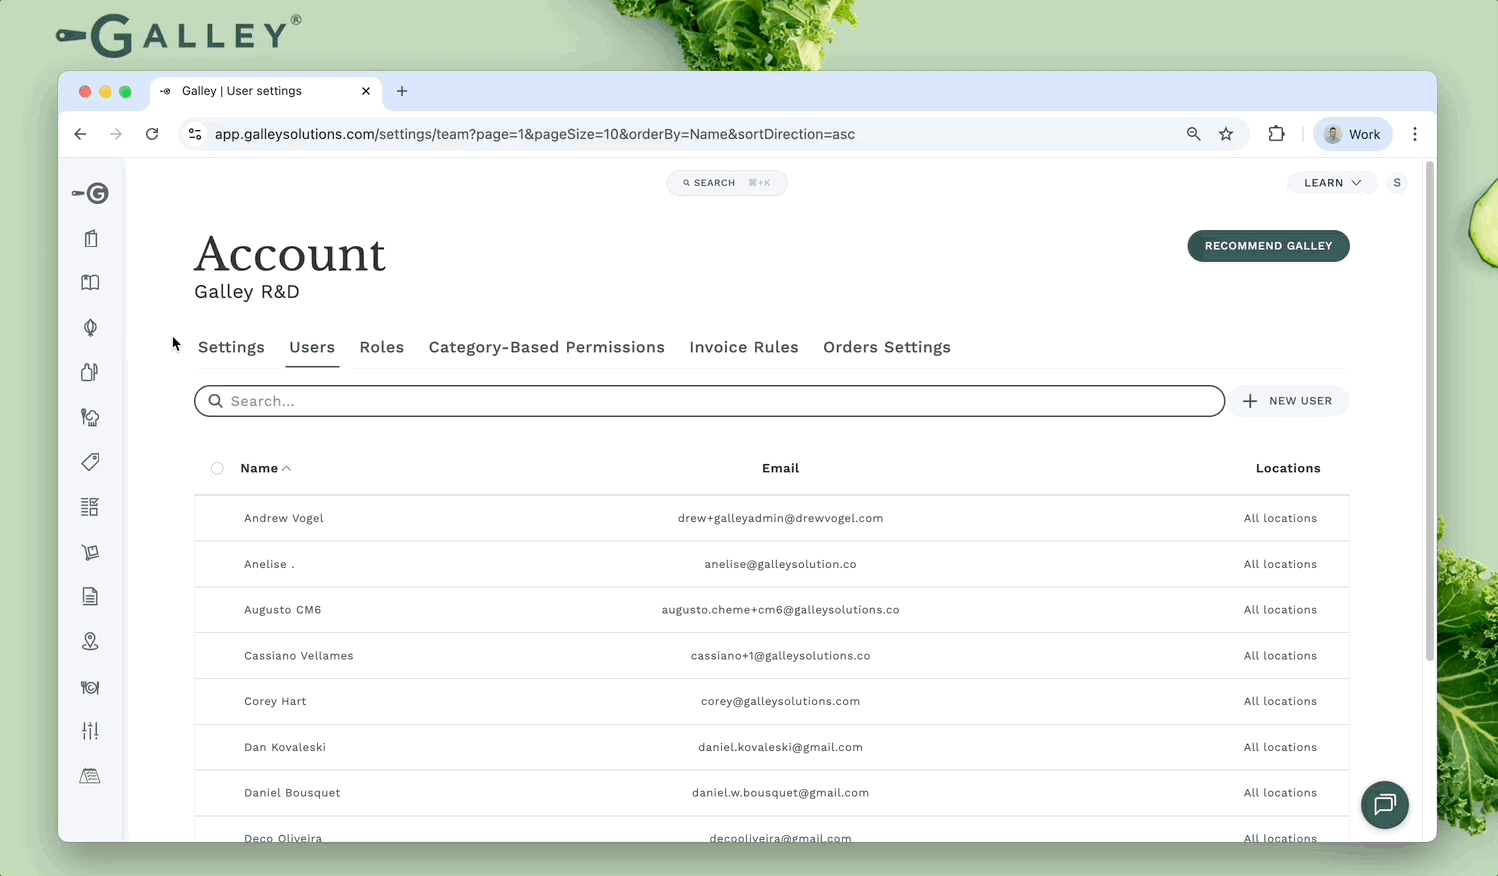Click email corey@galleysolutions.com
1498x876 pixels.
pyautogui.click(x=780, y=701)
